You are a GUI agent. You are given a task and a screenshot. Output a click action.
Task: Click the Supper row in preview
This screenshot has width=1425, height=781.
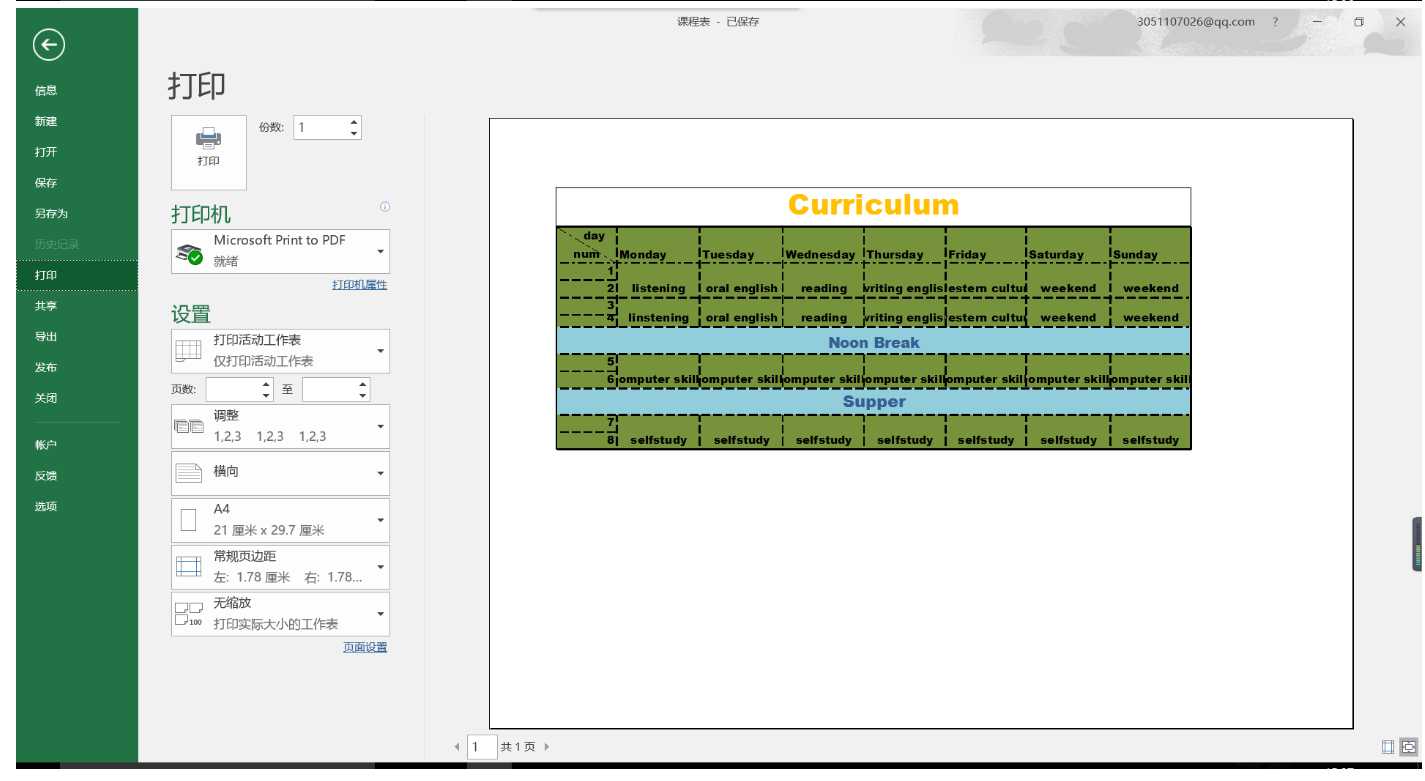coord(873,401)
